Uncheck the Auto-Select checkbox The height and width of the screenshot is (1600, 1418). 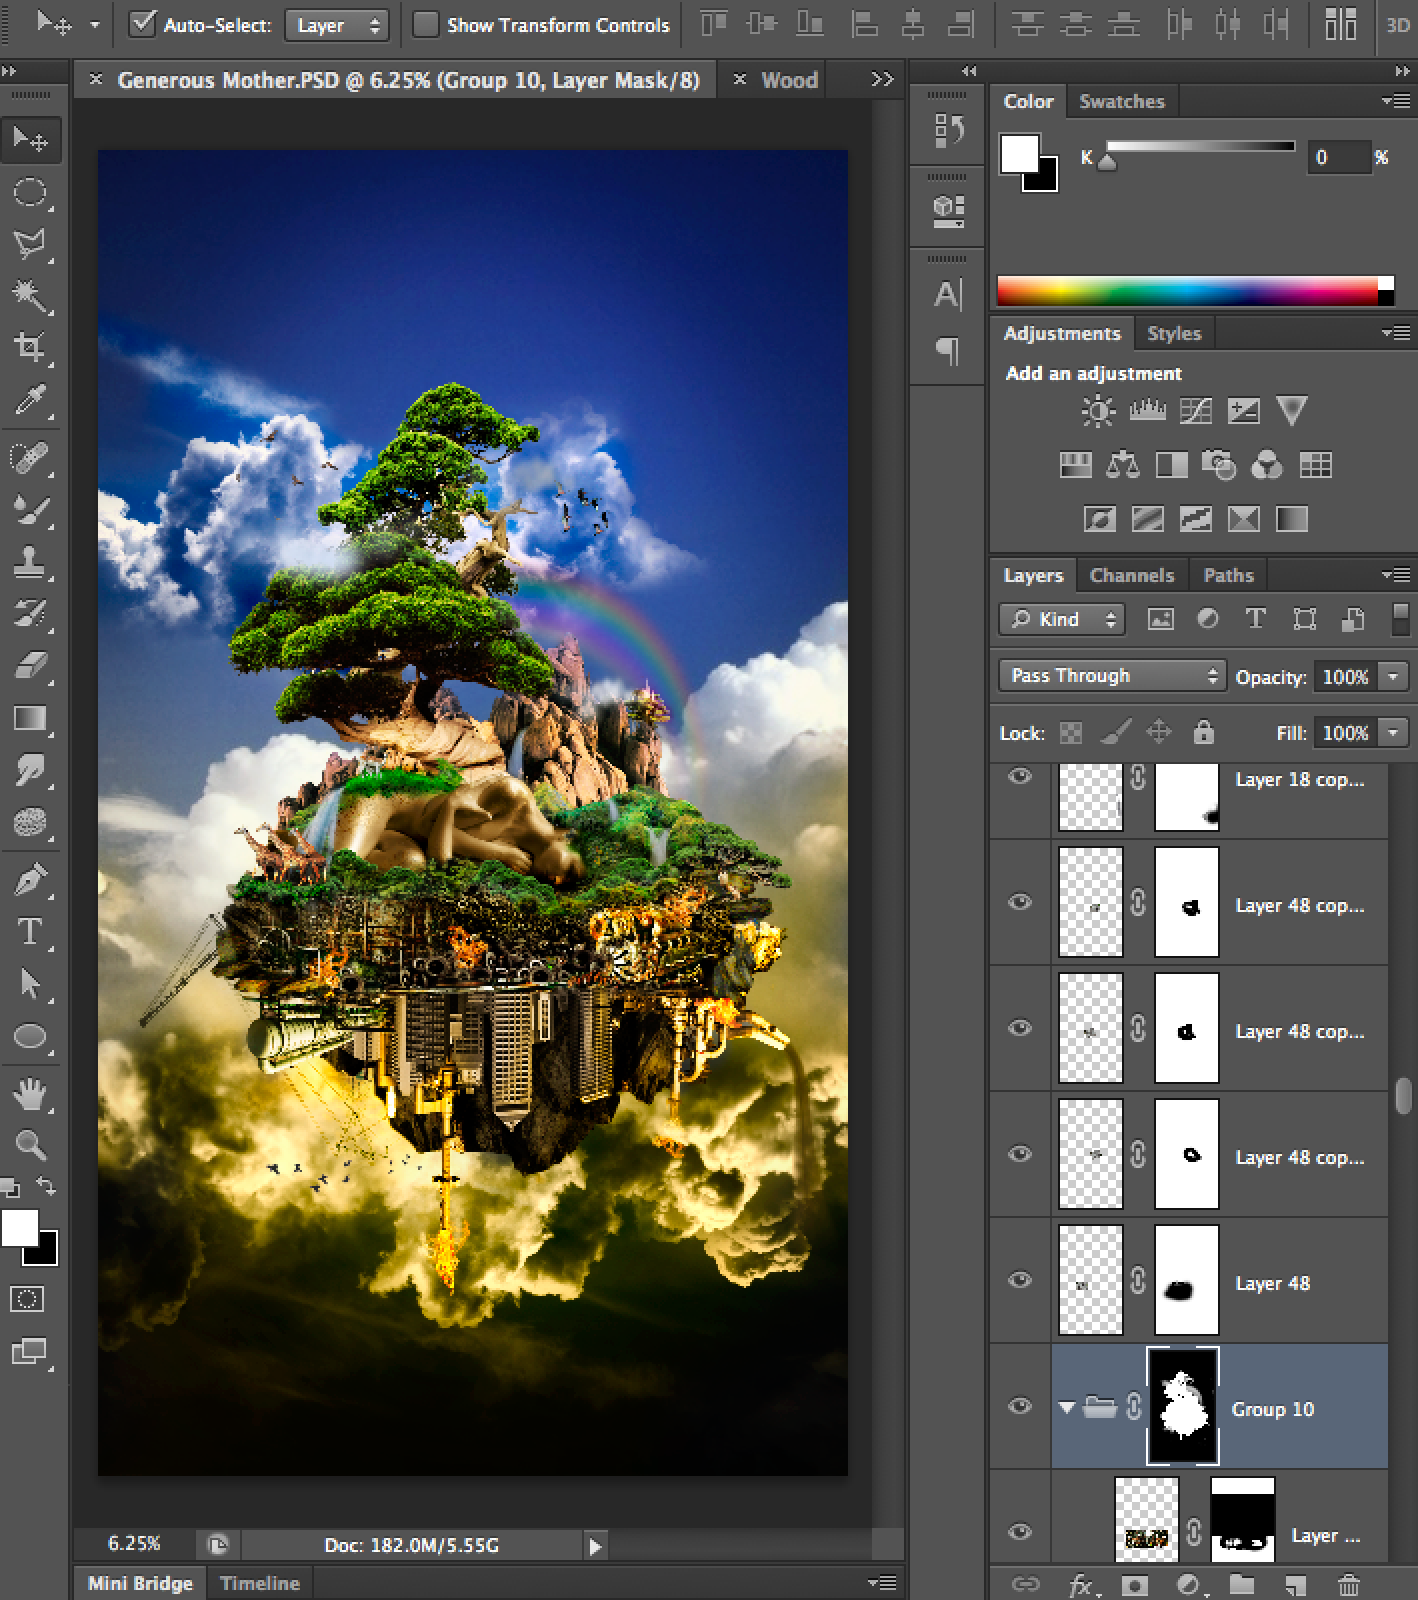[x=143, y=24]
